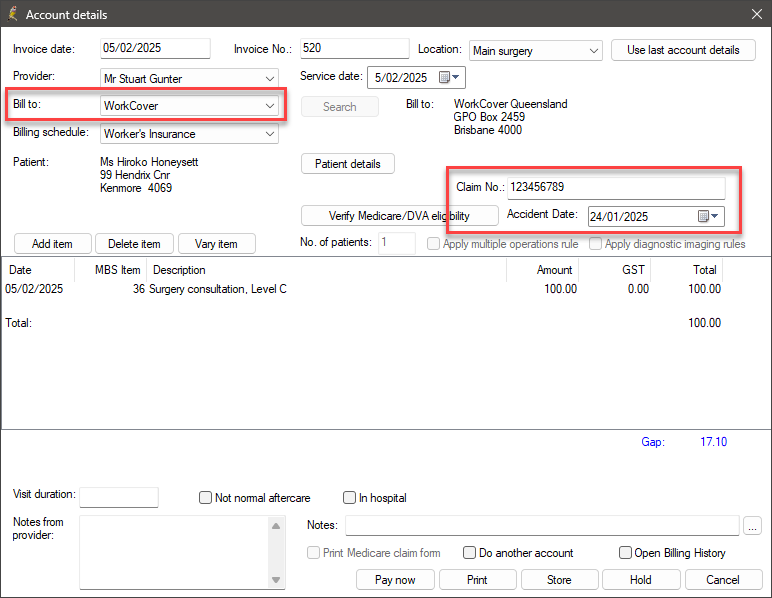The width and height of the screenshot is (772, 598).
Task: Click the WorkCover Queensland address text
Action: (x=511, y=117)
